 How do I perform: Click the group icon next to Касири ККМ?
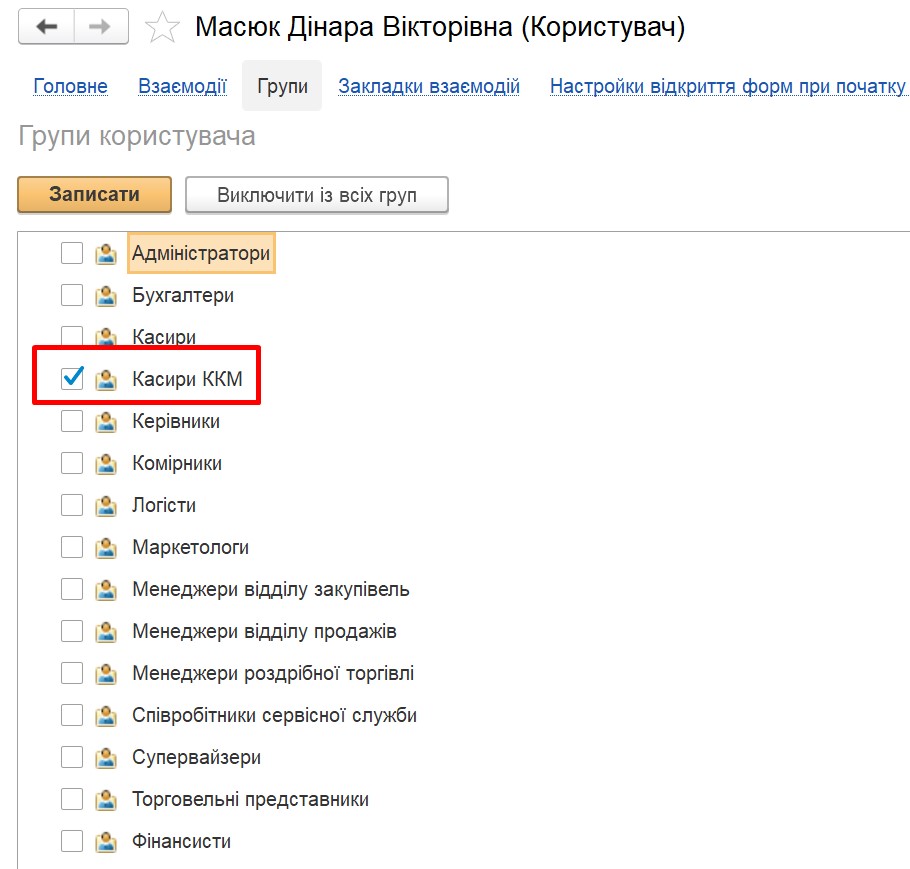point(106,379)
